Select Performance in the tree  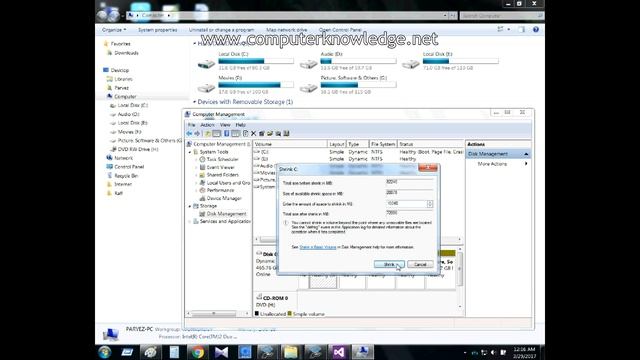[x=220, y=190]
